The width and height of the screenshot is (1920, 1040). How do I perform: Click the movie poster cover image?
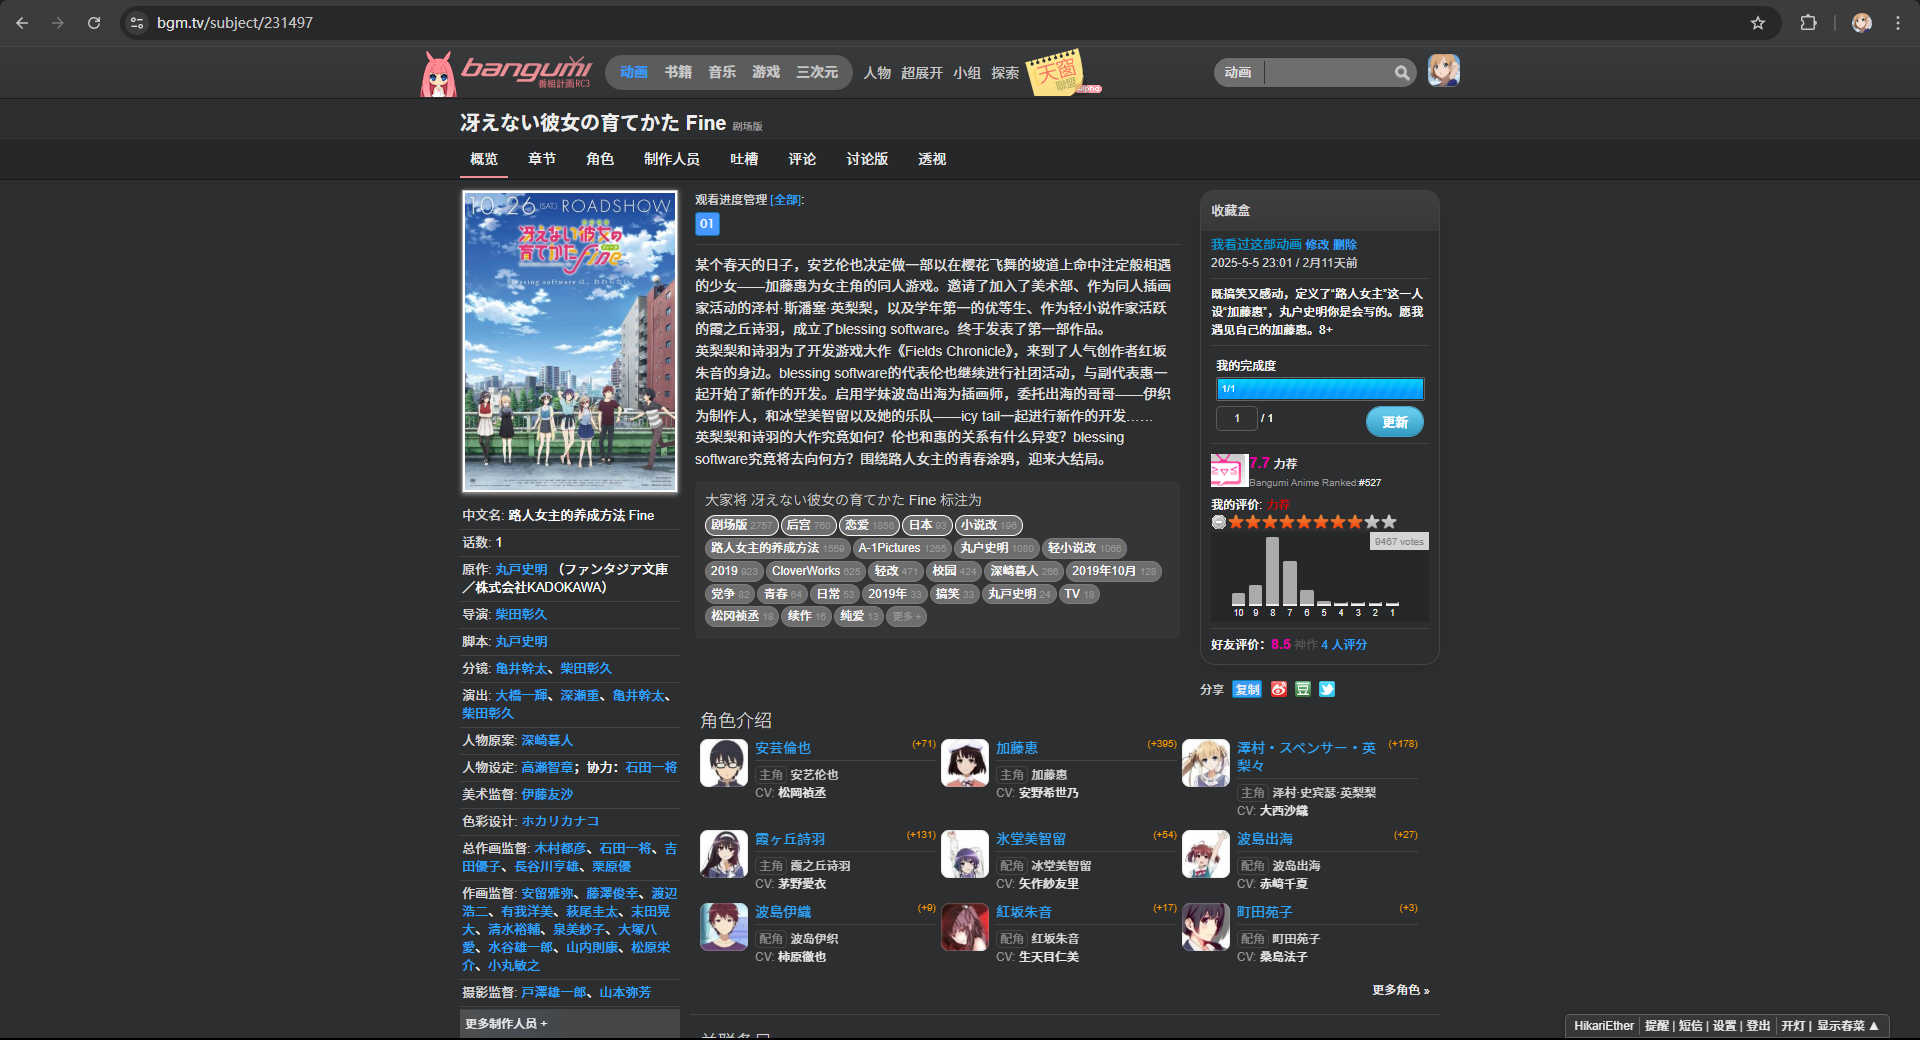[570, 342]
